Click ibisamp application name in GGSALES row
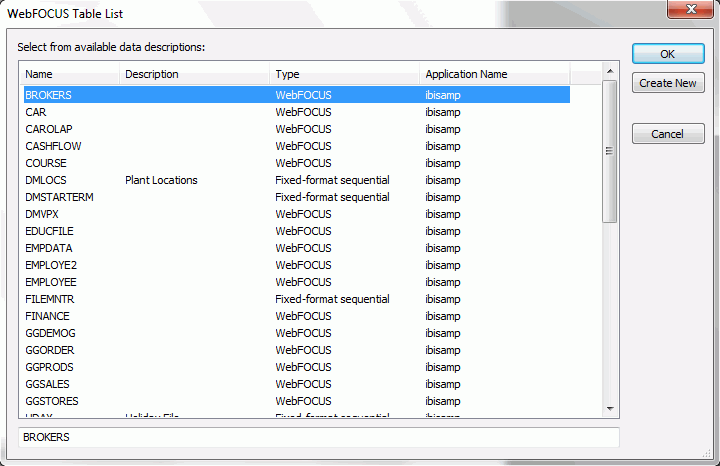This screenshot has width=720, height=466. [x=443, y=384]
